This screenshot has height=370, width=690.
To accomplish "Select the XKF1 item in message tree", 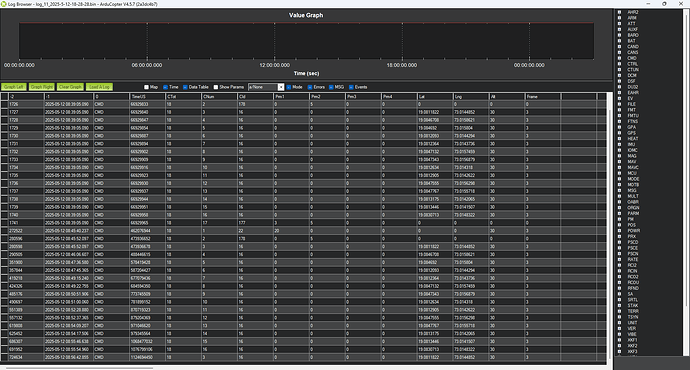I will coord(632,340).
